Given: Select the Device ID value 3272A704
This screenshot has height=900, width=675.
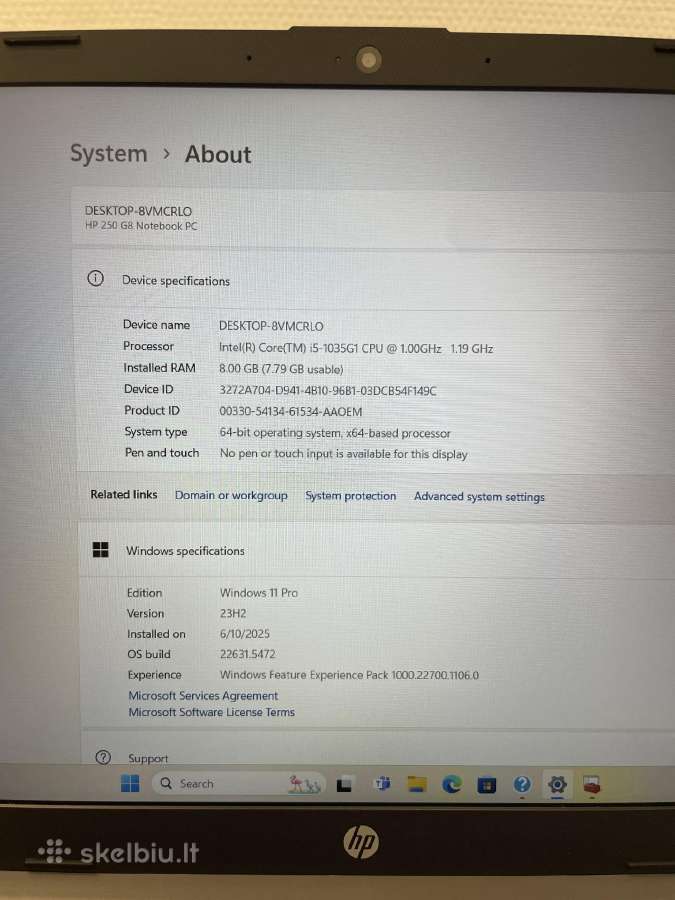Looking at the screenshot, I should 328,391.
